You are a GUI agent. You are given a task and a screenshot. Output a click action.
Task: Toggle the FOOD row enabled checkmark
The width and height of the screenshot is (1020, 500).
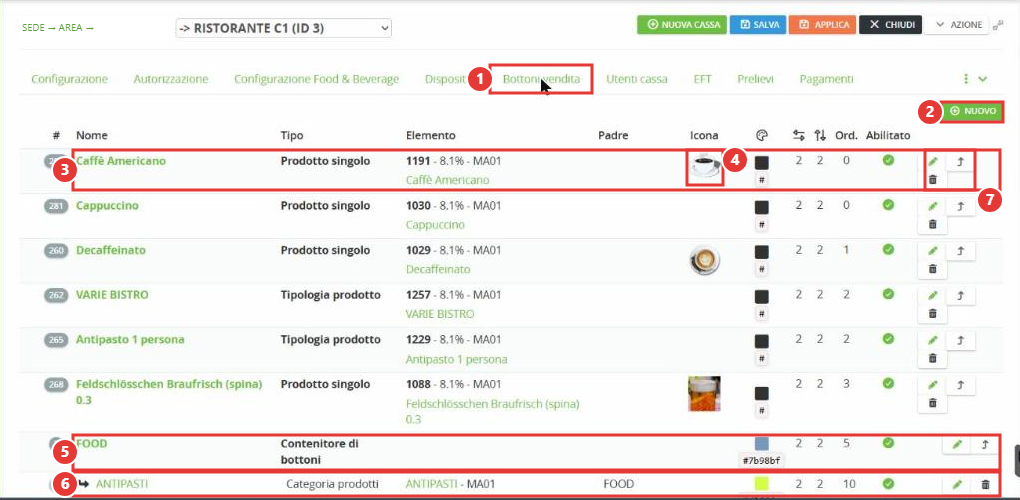[888, 443]
